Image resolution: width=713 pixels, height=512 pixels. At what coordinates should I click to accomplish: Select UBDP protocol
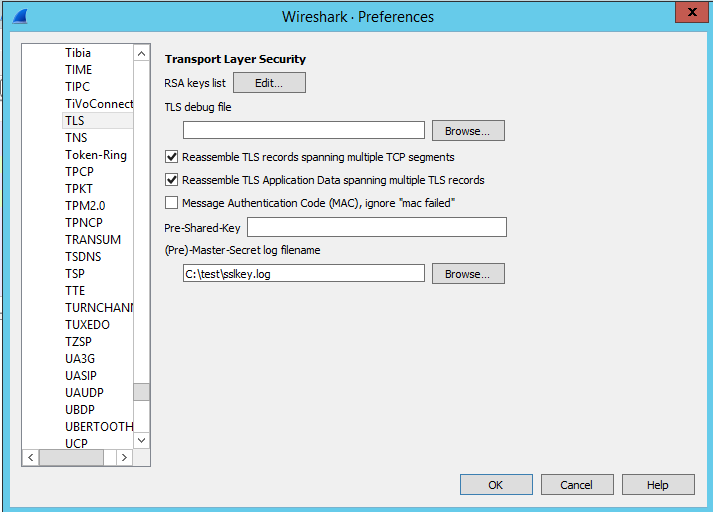point(80,410)
